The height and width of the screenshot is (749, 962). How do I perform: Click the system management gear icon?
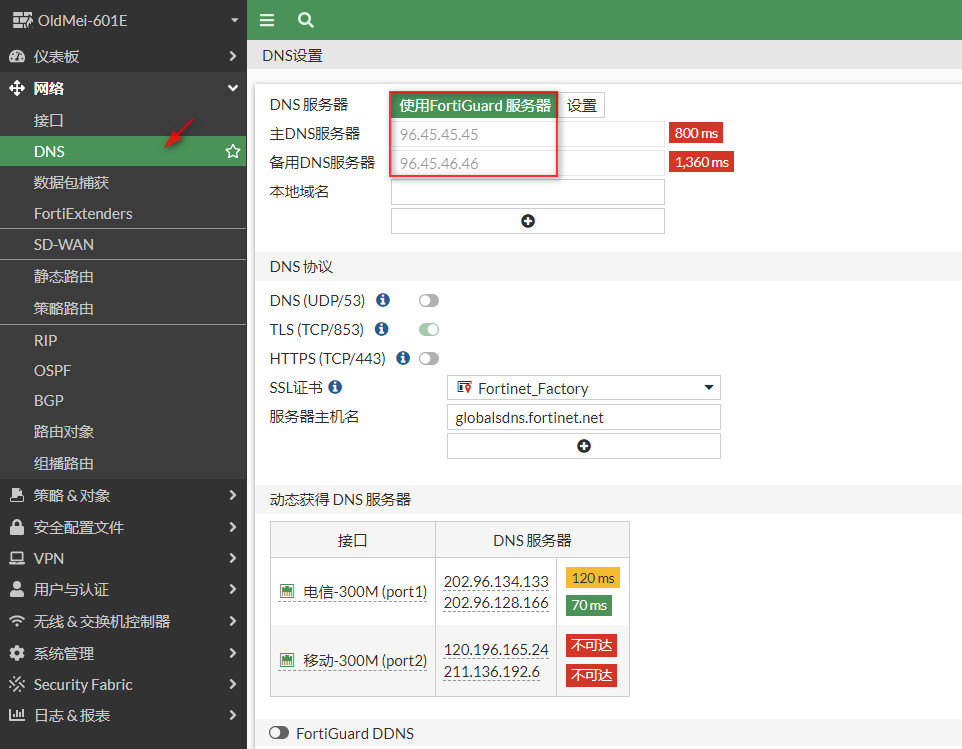[17, 653]
